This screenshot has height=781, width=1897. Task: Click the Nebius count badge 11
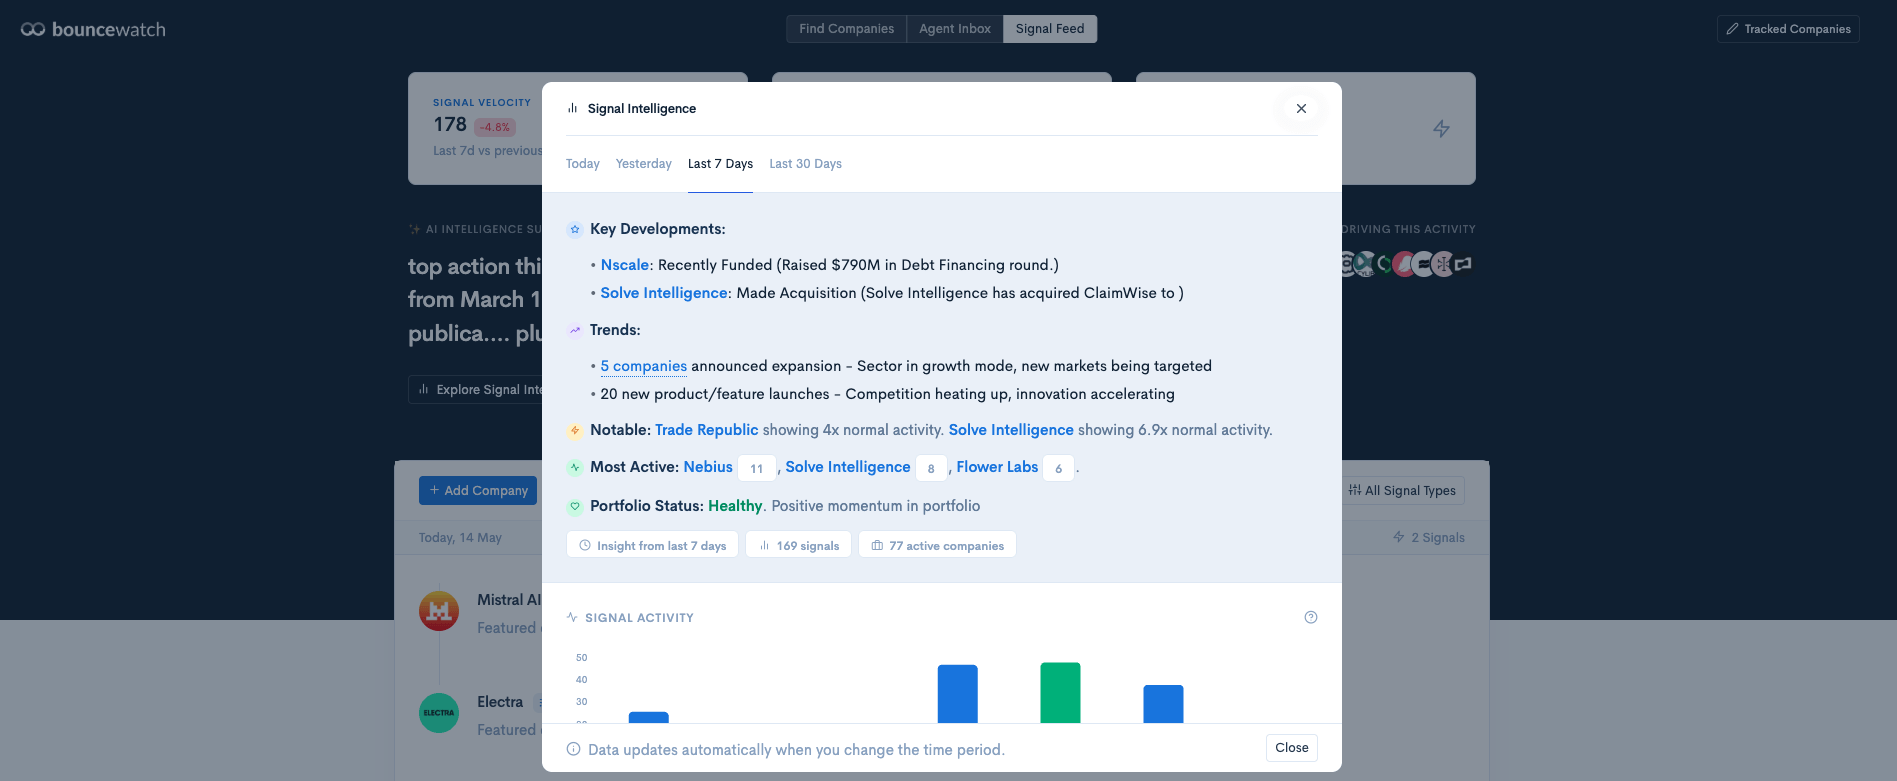757,468
